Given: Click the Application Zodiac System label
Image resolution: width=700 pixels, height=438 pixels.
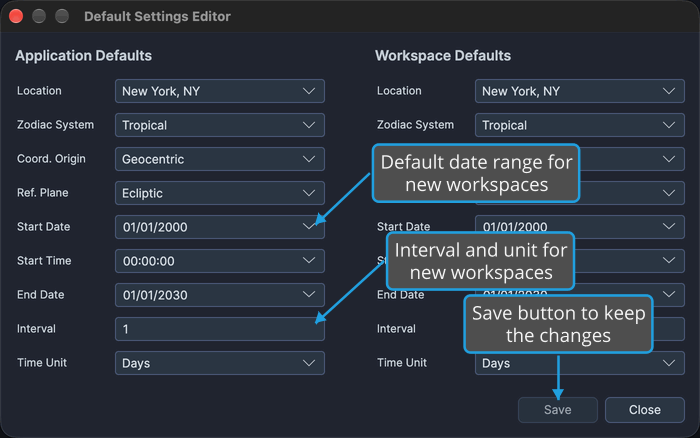Looking at the screenshot, I should (x=55, y=125).
